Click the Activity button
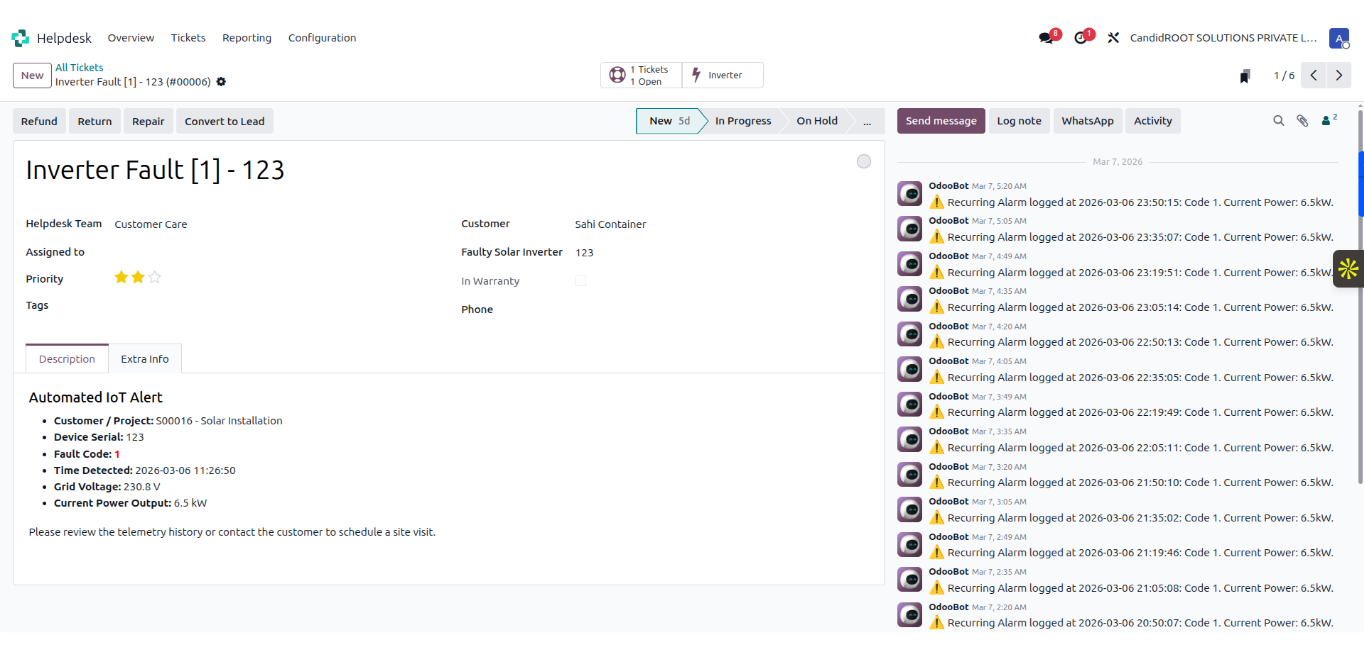This screenshot has height=653, width=1364. point(1153,121)
